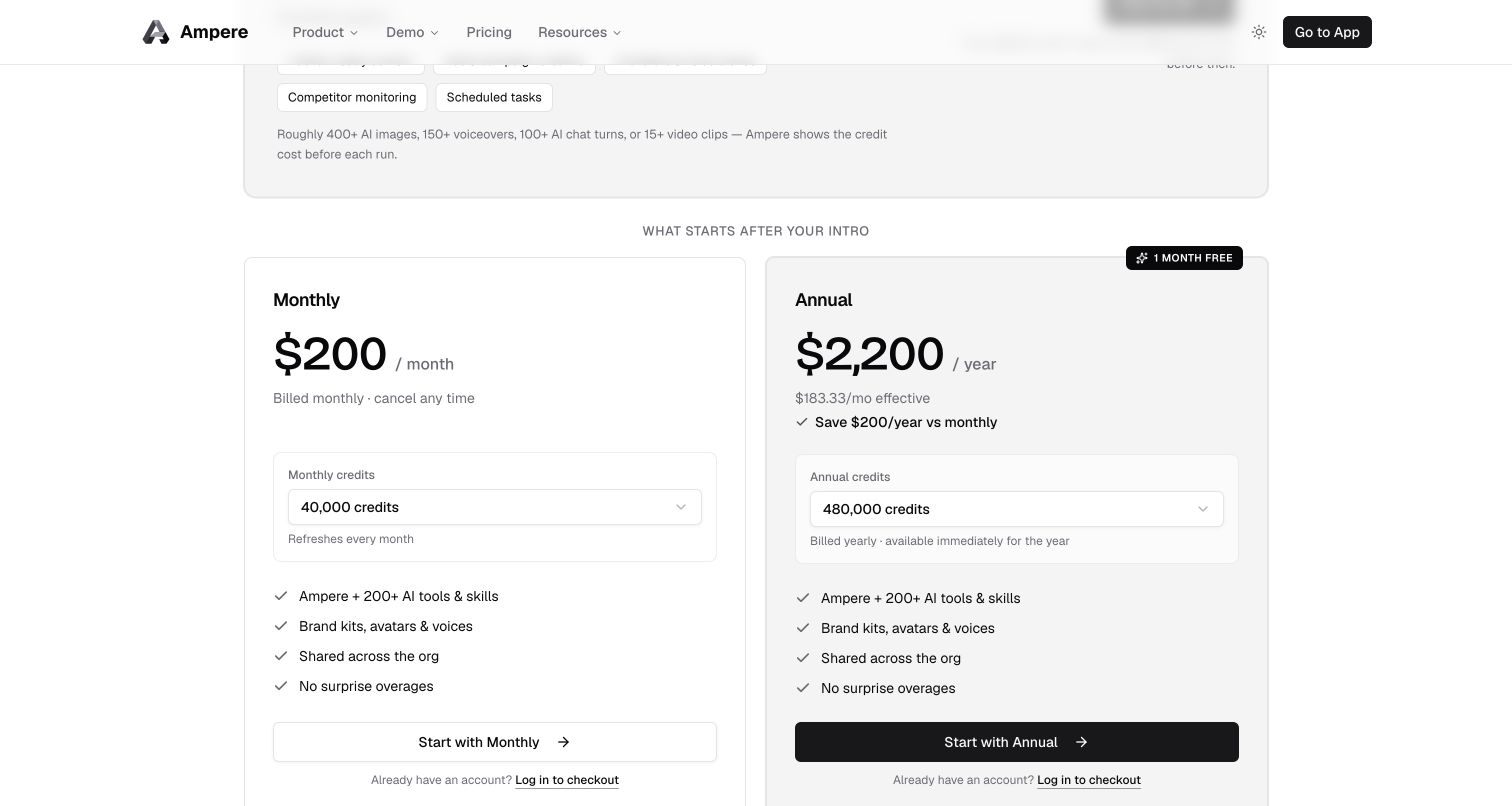1512x806 pixels.
Task: Click Log in to checkout under Annual
Action: pyautogui.click(x=1089, y=780)
